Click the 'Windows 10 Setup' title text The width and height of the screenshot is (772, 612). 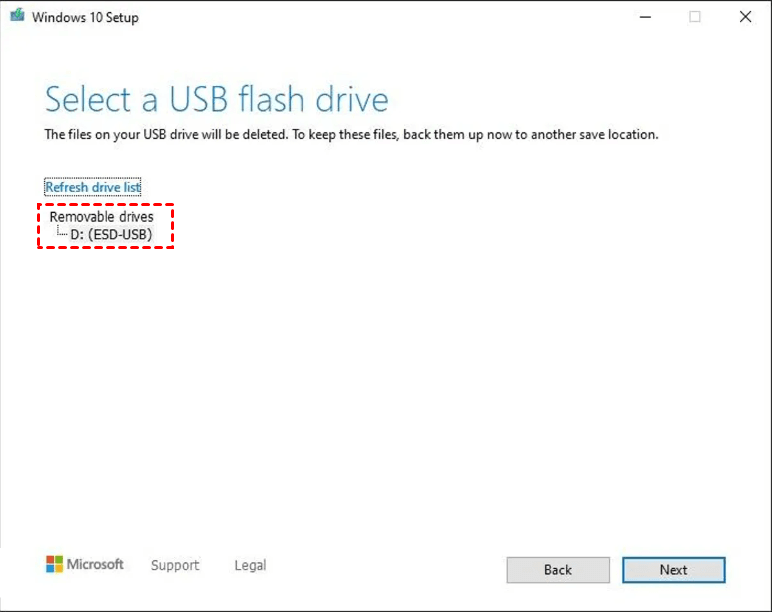(x=85, y=17)
